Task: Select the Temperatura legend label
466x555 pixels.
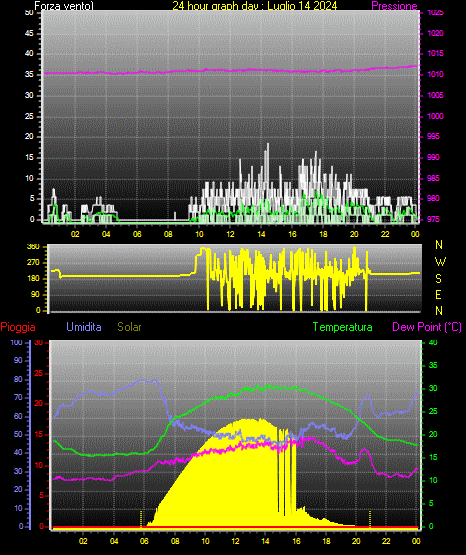Action: 343,327
